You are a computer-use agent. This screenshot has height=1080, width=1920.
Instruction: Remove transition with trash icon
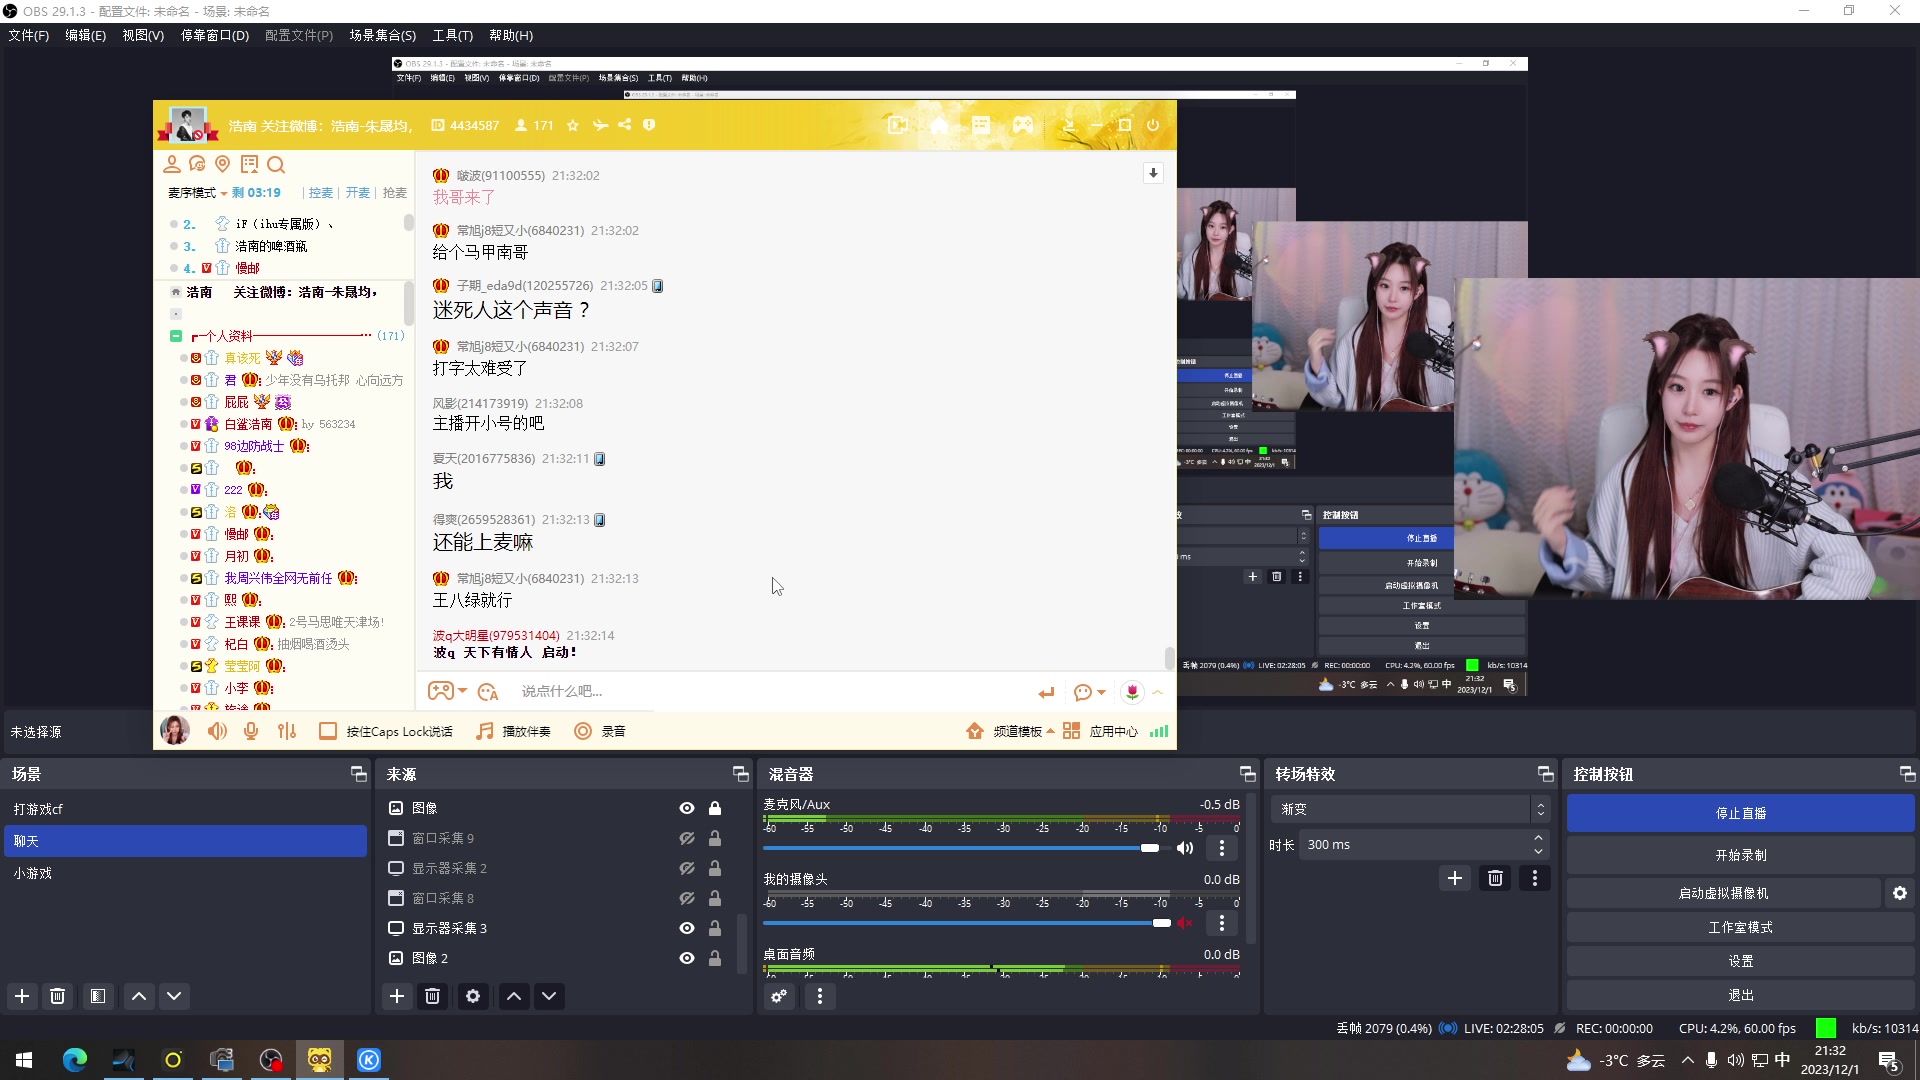tap(1495, 878)
